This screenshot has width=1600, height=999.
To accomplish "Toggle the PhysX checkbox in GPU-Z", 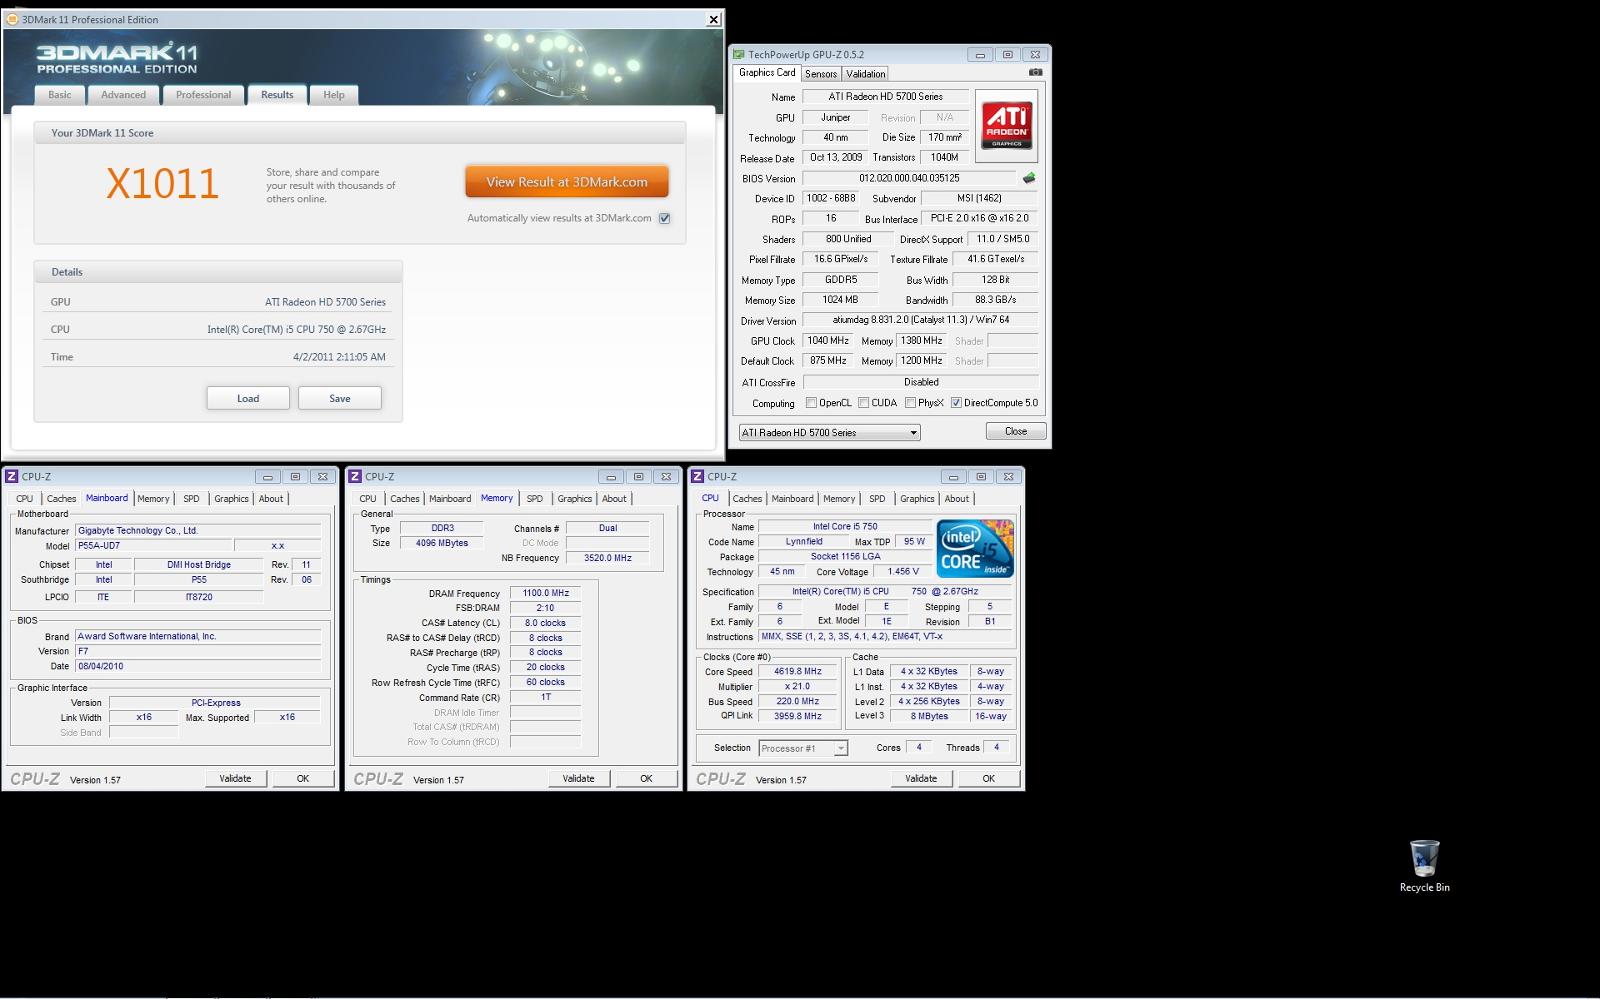I will (910, 403).
